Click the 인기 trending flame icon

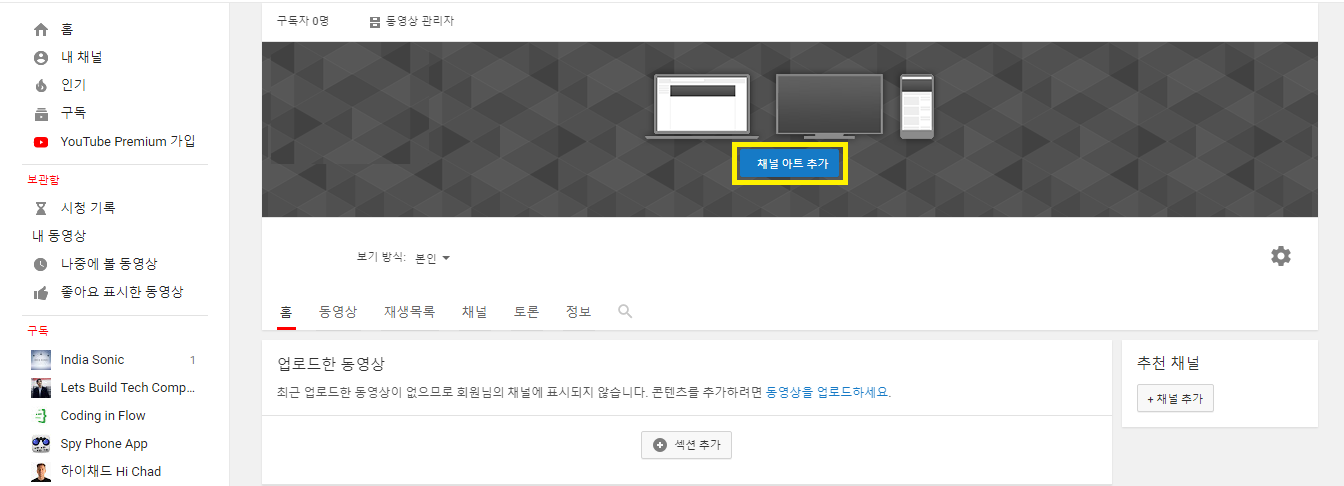click(x=40, y=85)
